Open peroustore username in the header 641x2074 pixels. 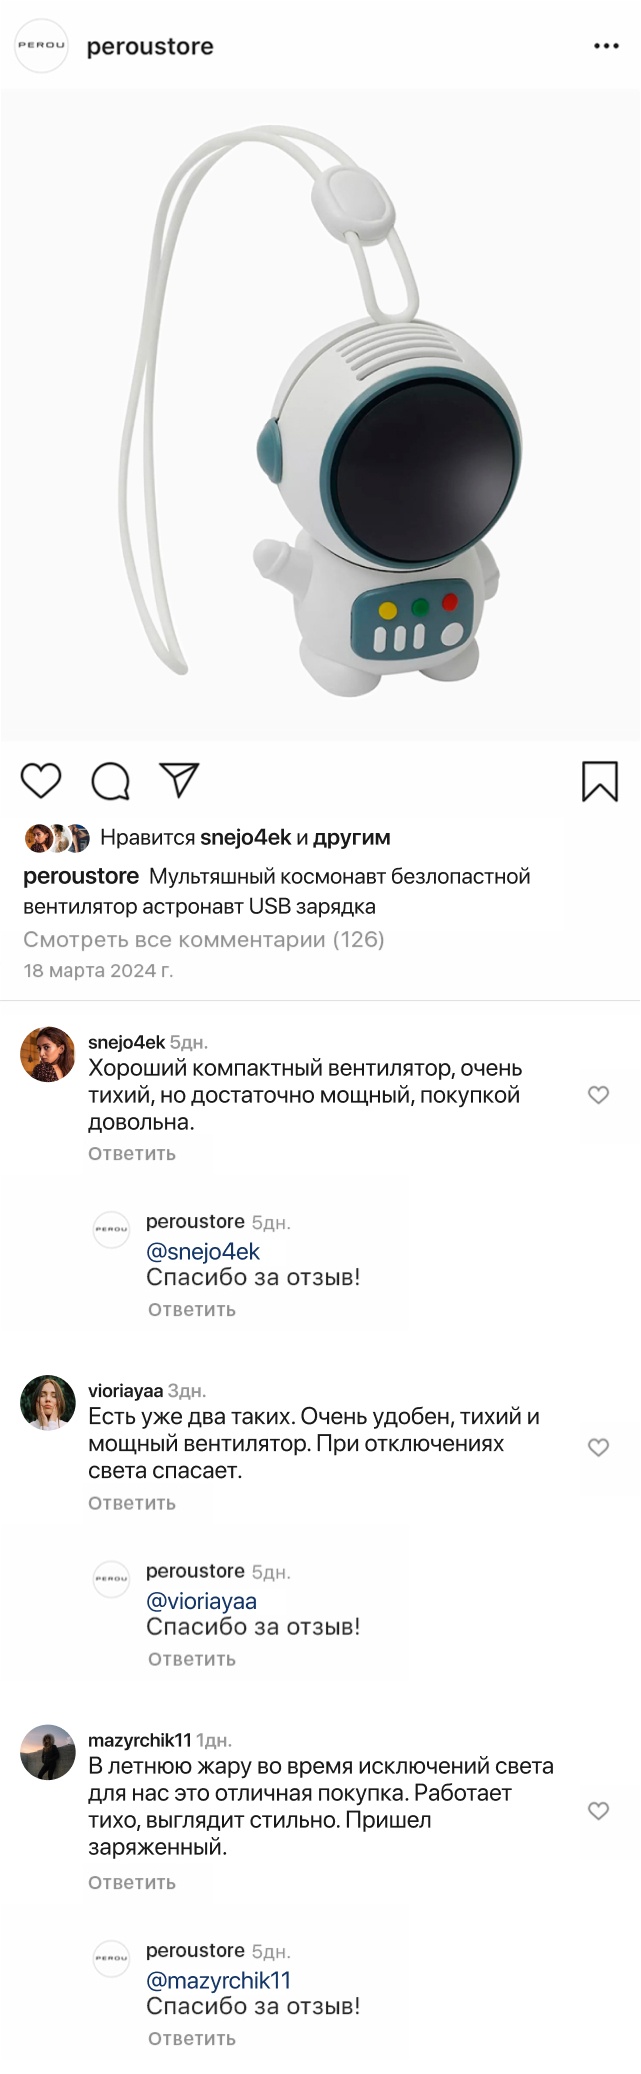150,47
